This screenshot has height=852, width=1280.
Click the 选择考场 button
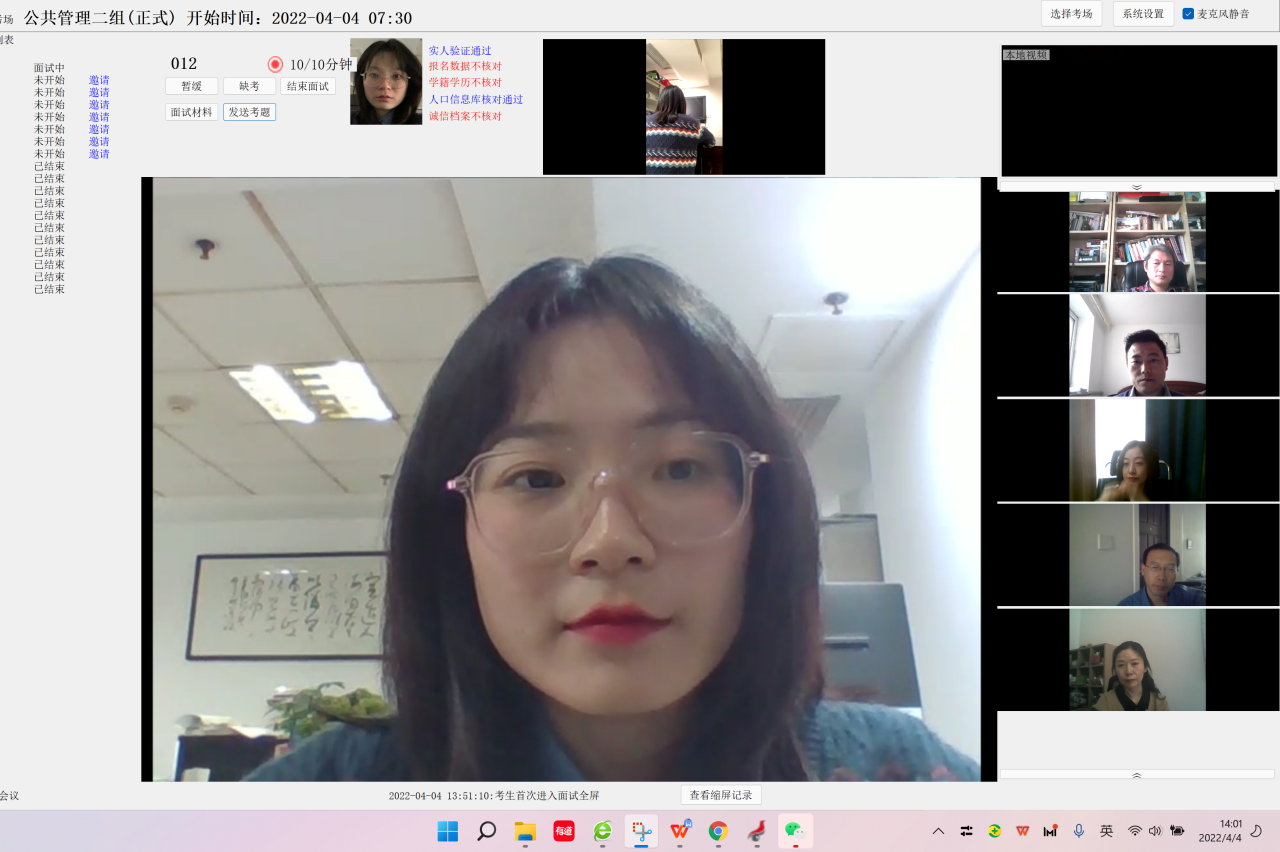pos(1071,14)
